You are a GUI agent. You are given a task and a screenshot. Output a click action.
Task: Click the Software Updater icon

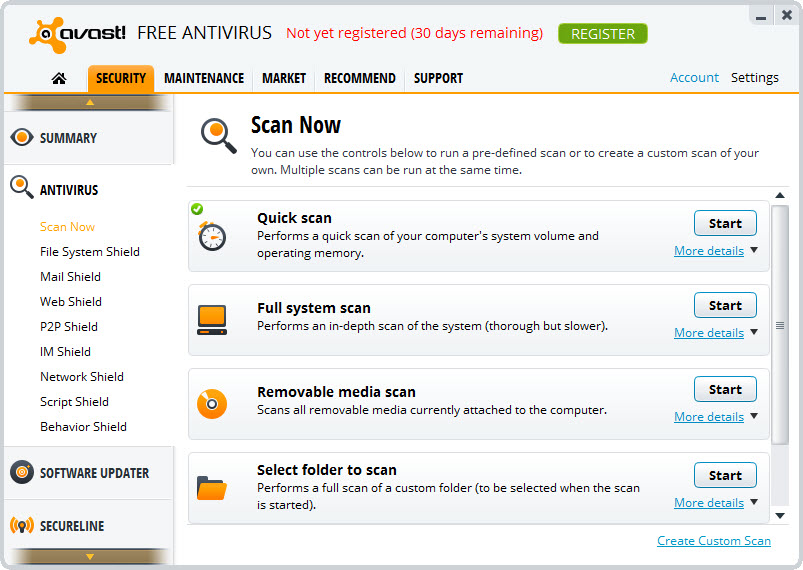22,472
